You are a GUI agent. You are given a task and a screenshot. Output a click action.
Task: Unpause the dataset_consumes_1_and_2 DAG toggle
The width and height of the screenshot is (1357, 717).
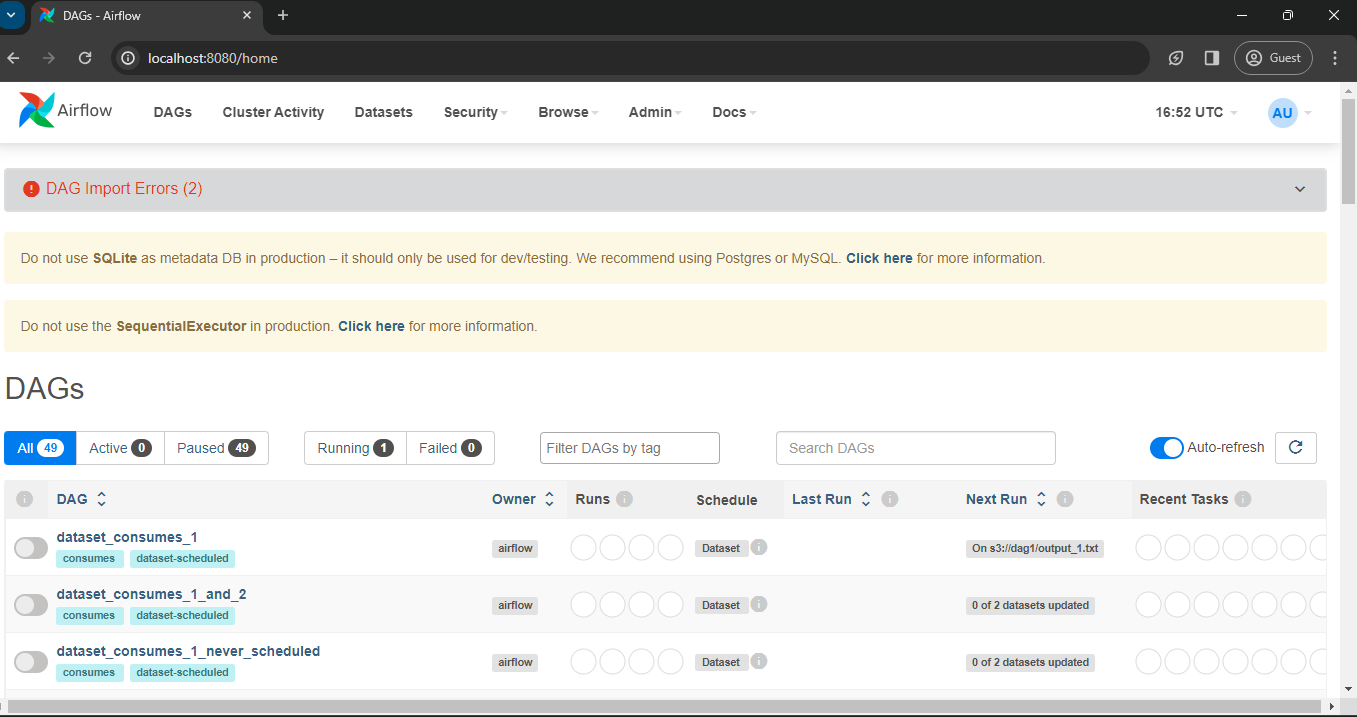pyautogui.click(x=31, y=605)
